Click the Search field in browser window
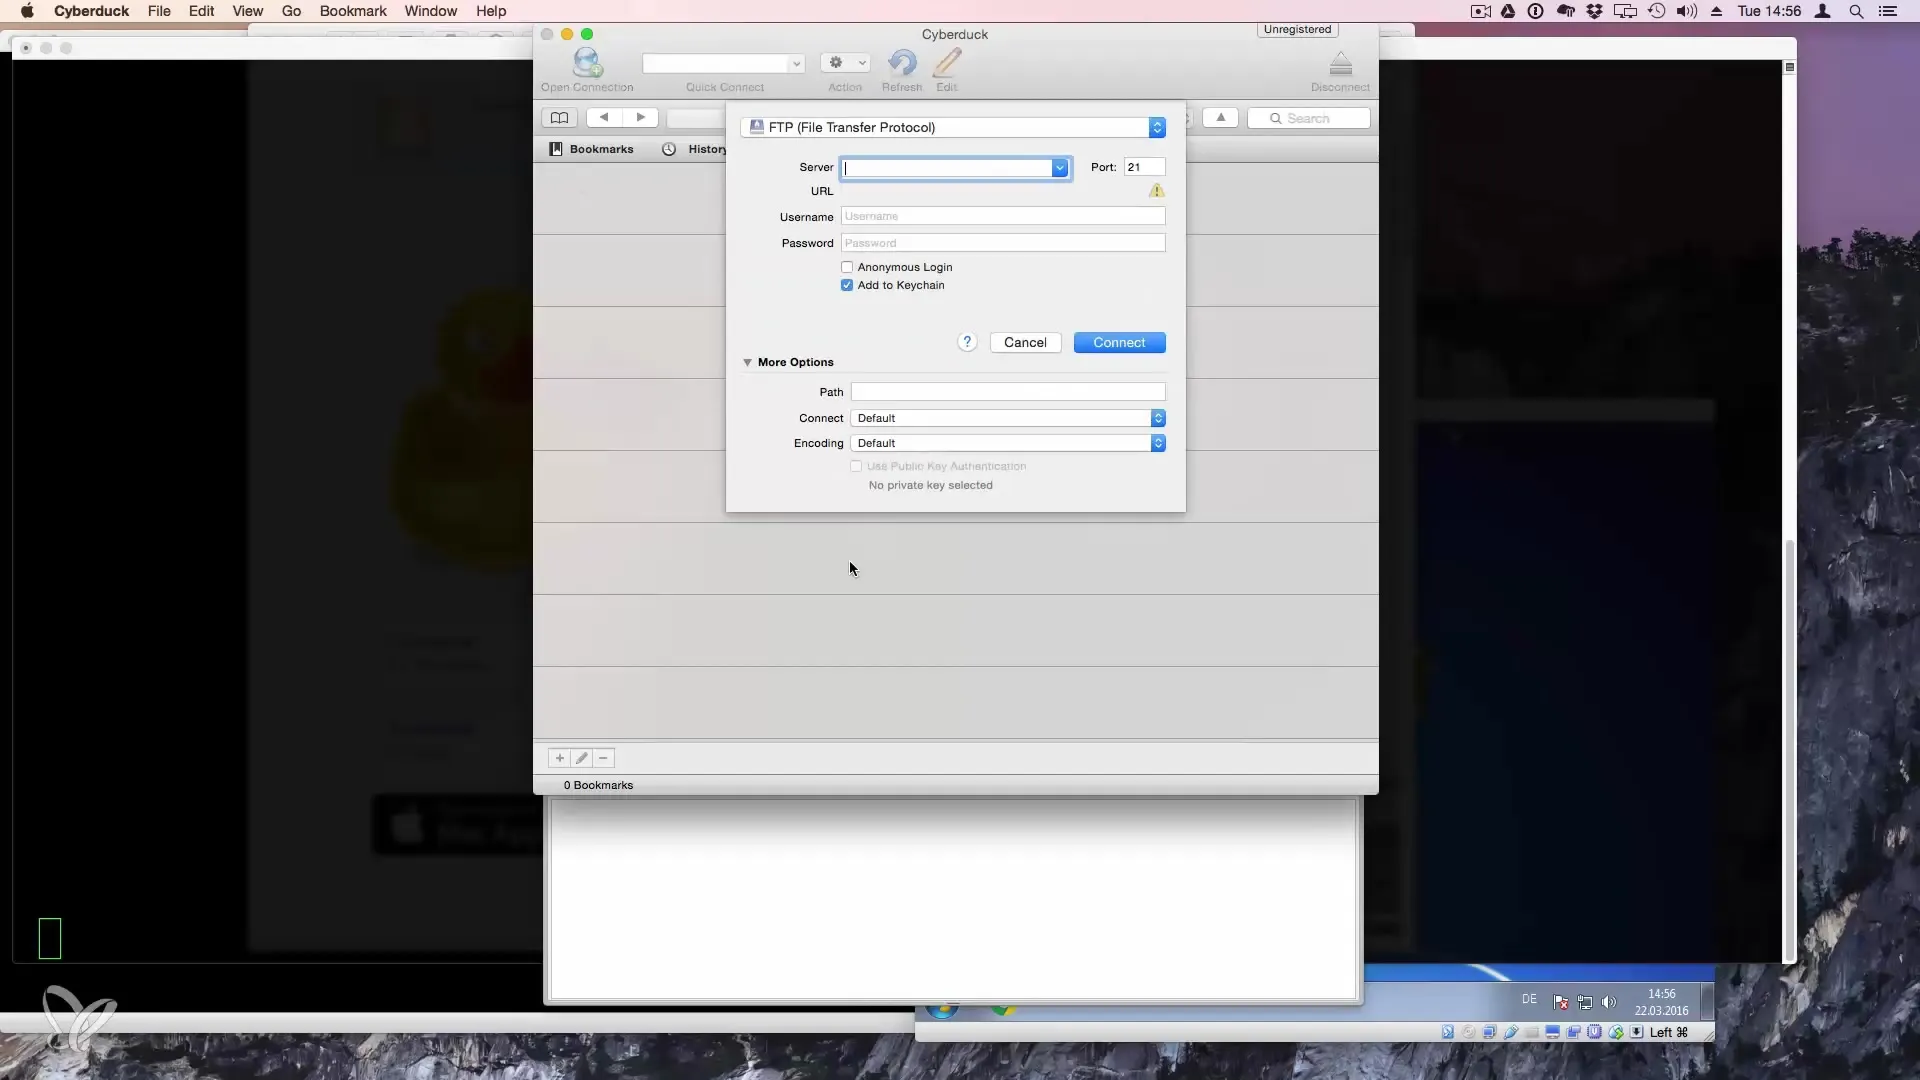The image size is (1920, 1080). [1308, 118]
